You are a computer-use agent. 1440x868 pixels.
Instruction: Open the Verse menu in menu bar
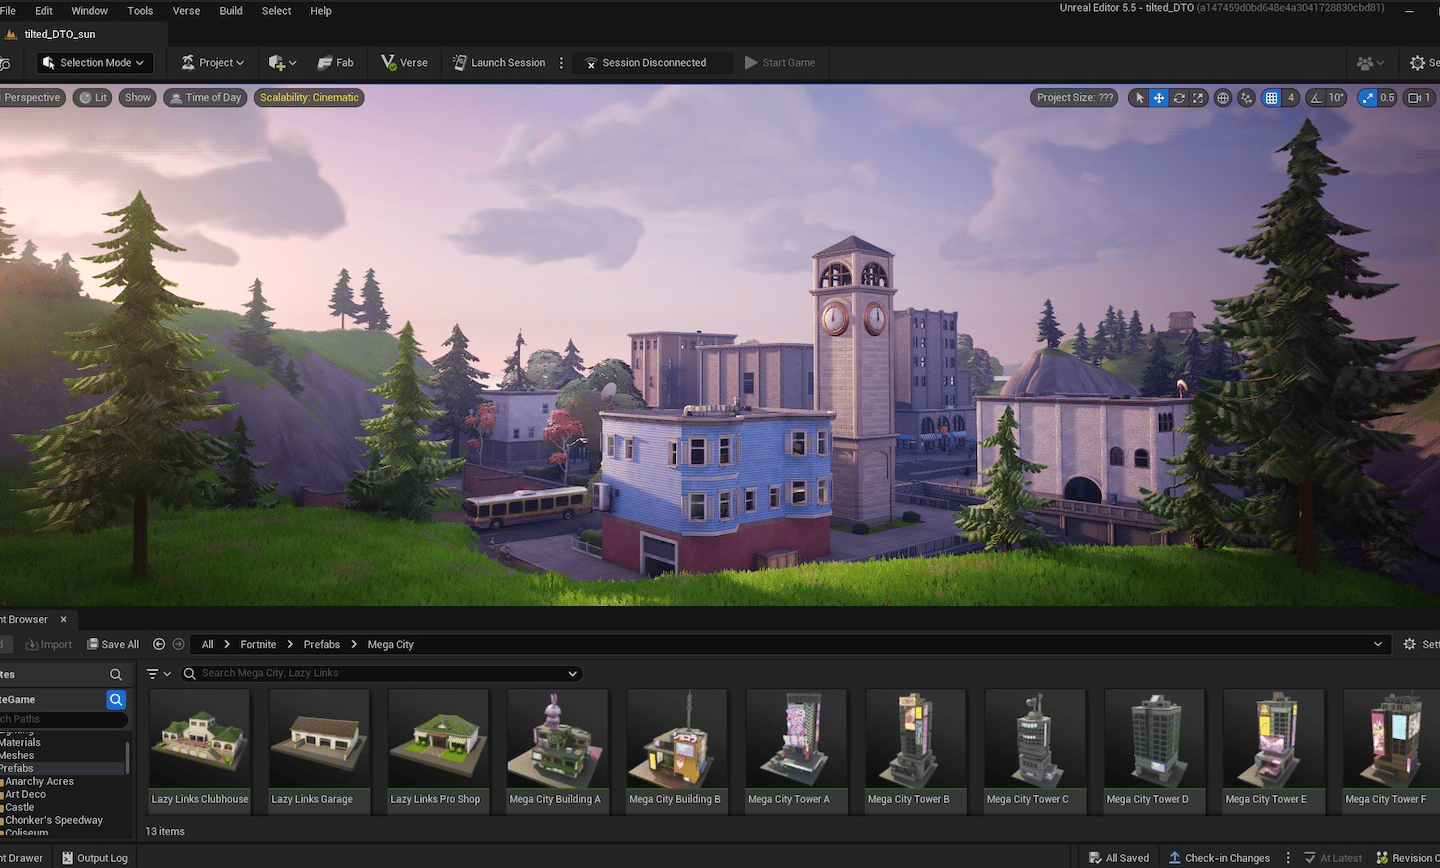click(186, 11)
